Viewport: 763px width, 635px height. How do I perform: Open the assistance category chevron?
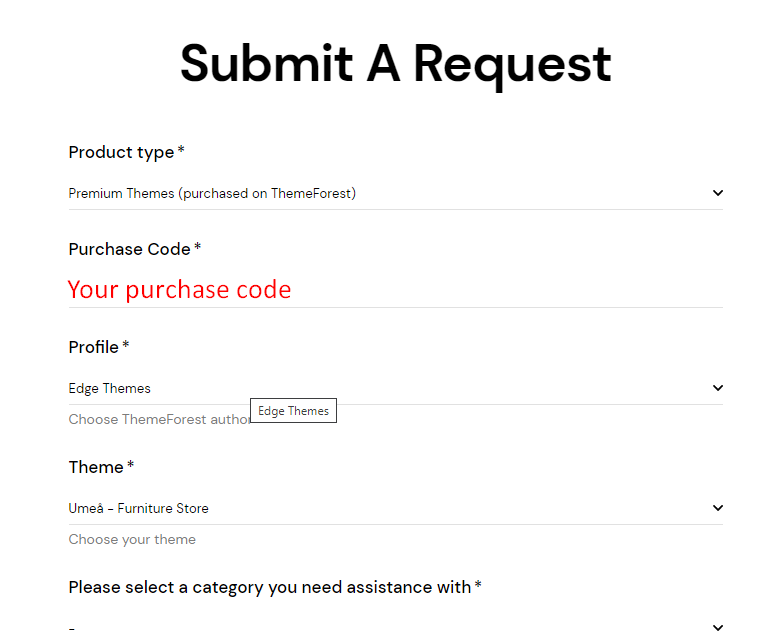717,627
